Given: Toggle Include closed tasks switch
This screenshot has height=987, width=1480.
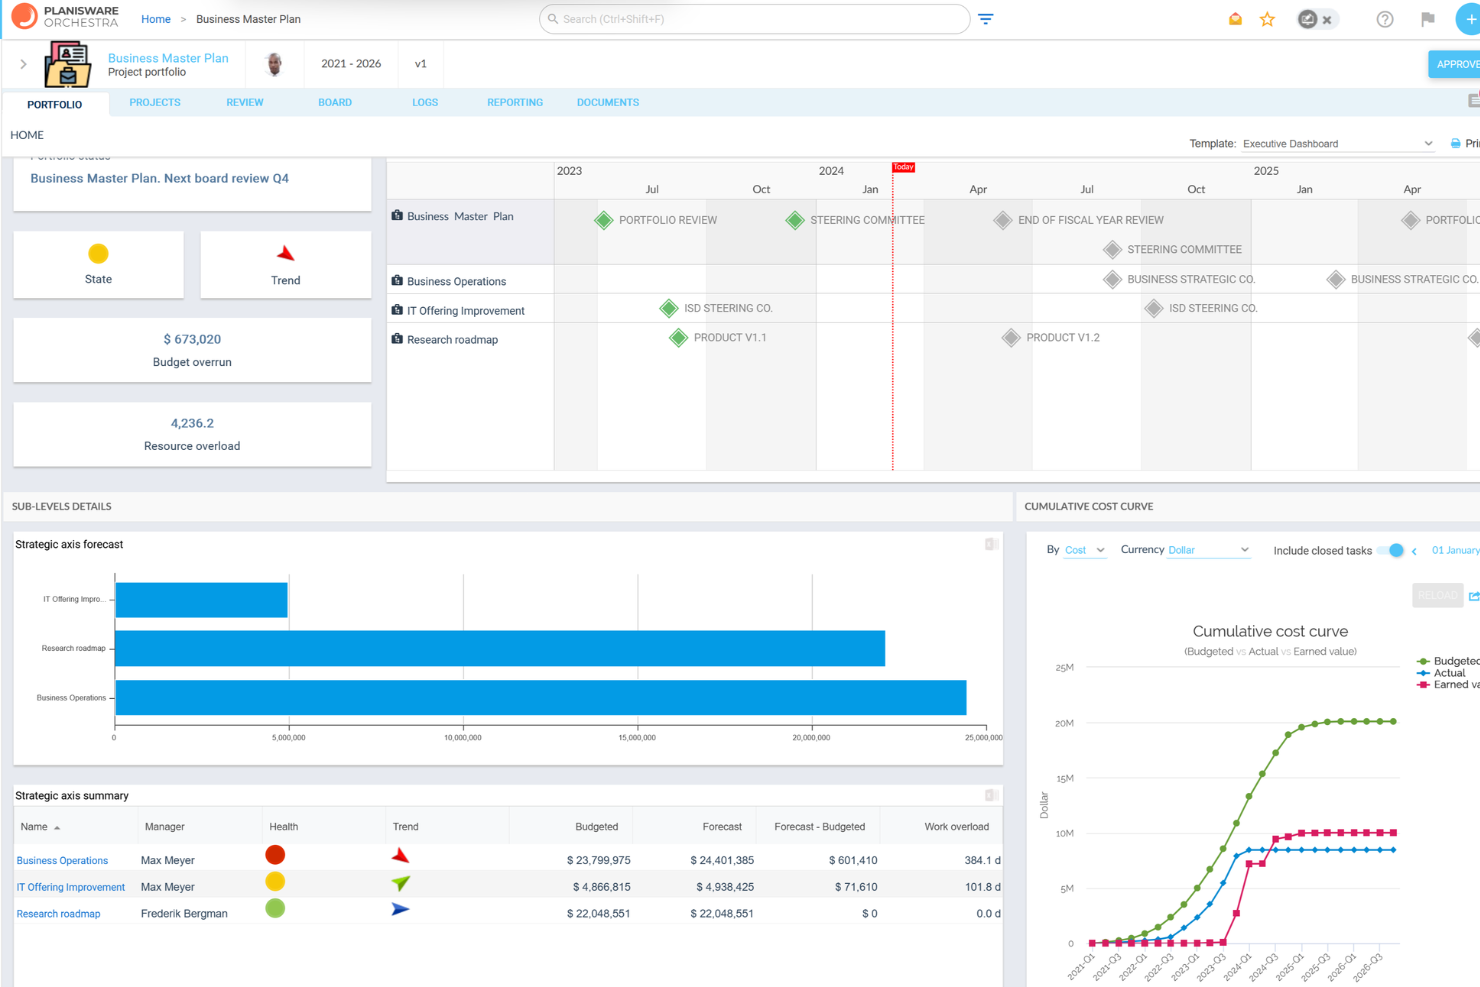Looking at the screenshot, I should click(1391, 550).
